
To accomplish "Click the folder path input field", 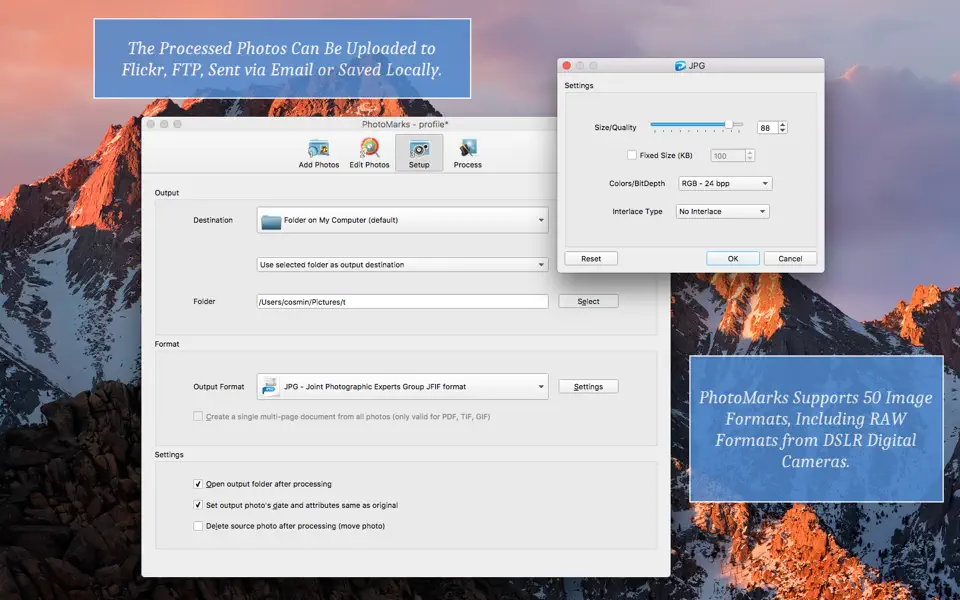I will 400,301.
